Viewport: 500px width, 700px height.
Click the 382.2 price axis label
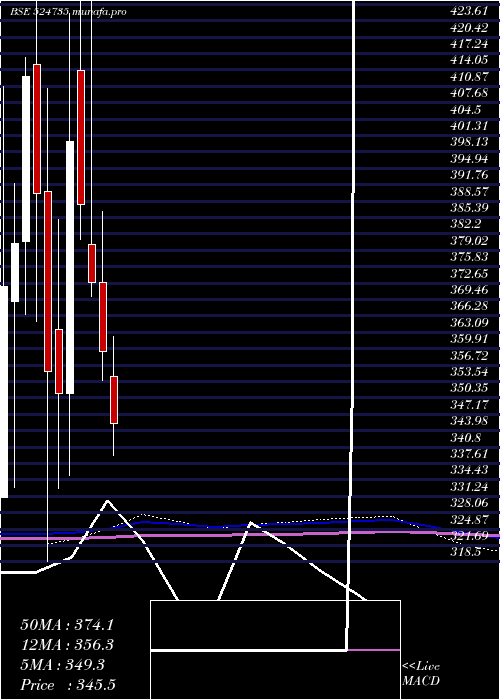click(465, 224)
